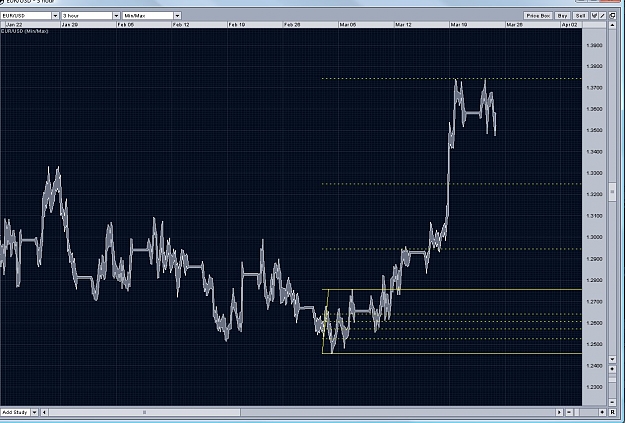Click the horizontal zoom in dot button

point(602,412)
